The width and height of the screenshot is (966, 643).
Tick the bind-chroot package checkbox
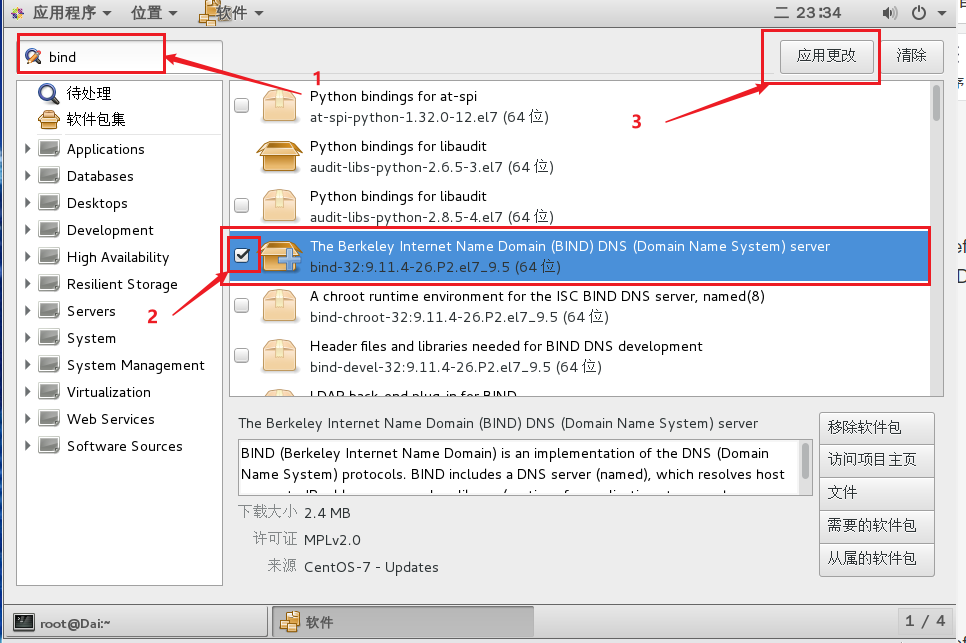242,305
